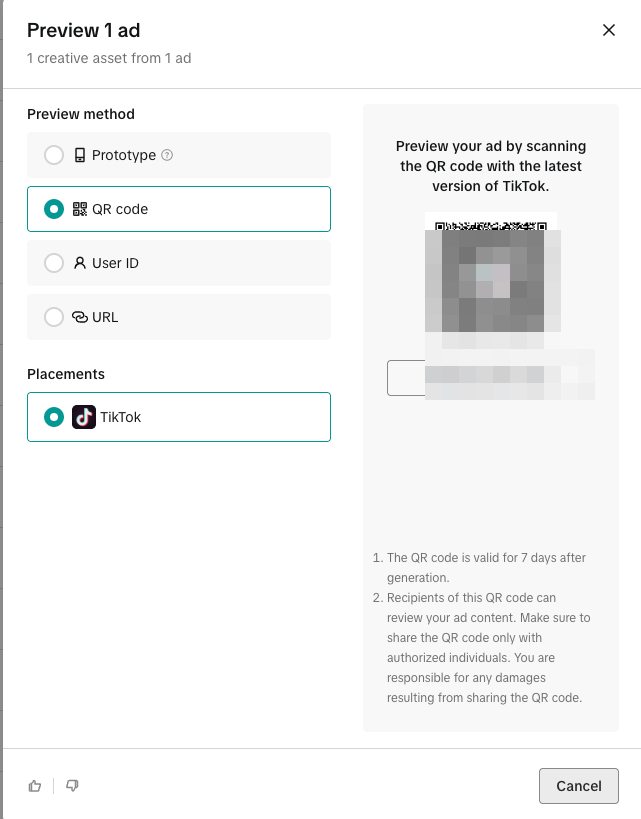Choose the URL preview method label
This screenshot has width=641, height=819.
point(105,317)
